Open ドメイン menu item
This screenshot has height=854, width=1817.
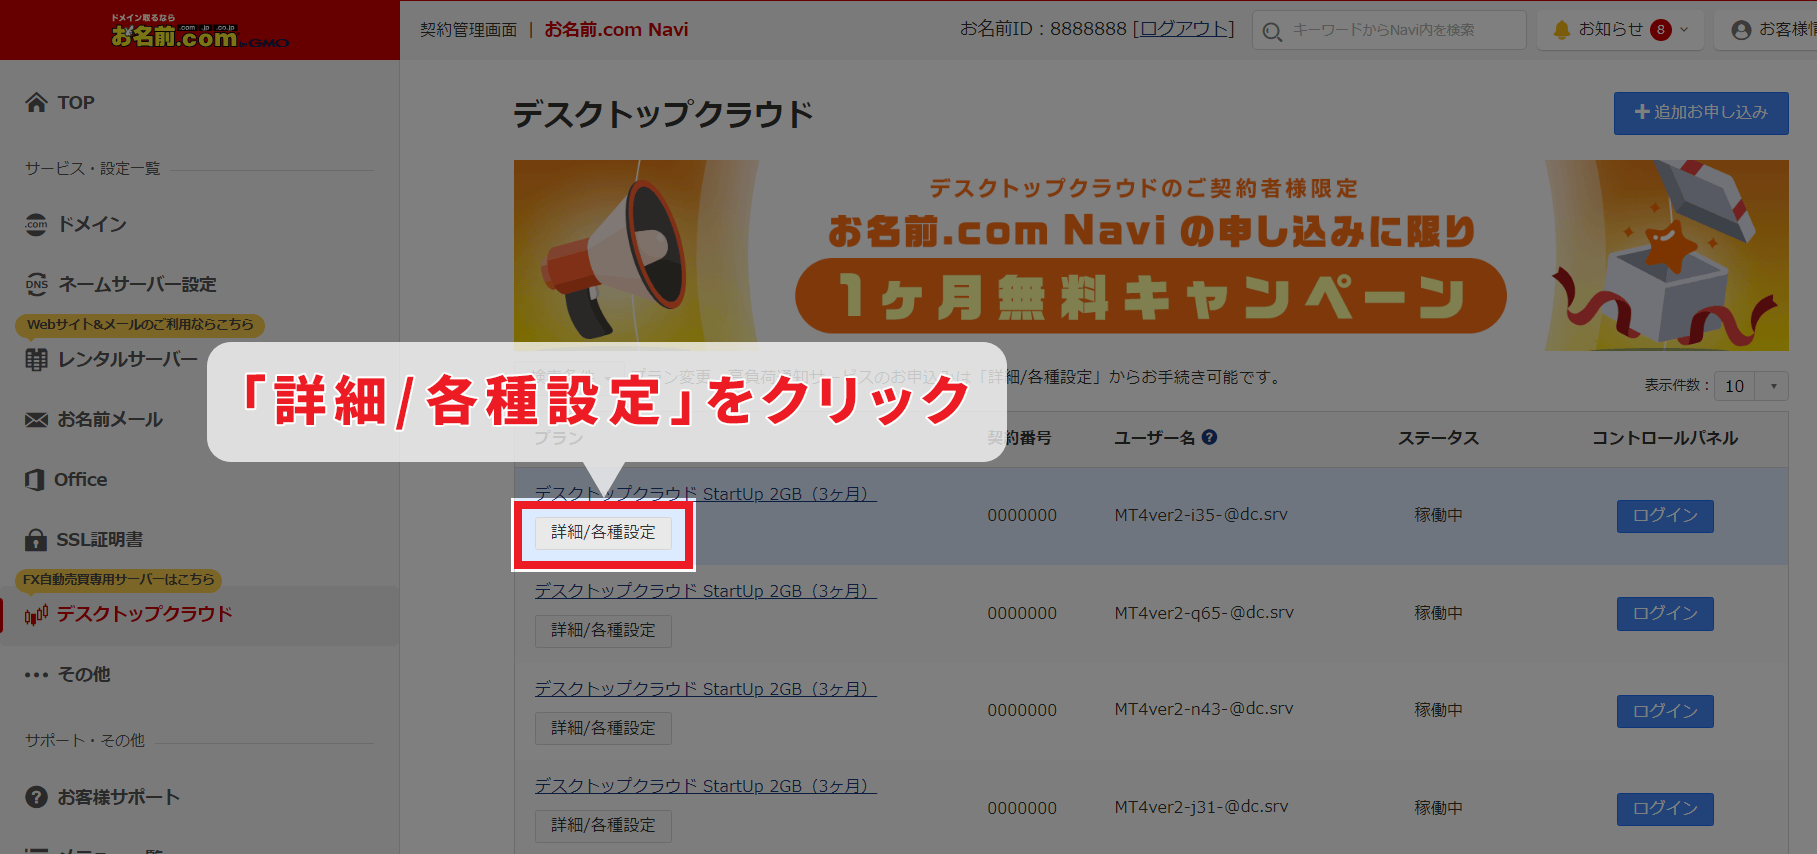coord(92,224)
